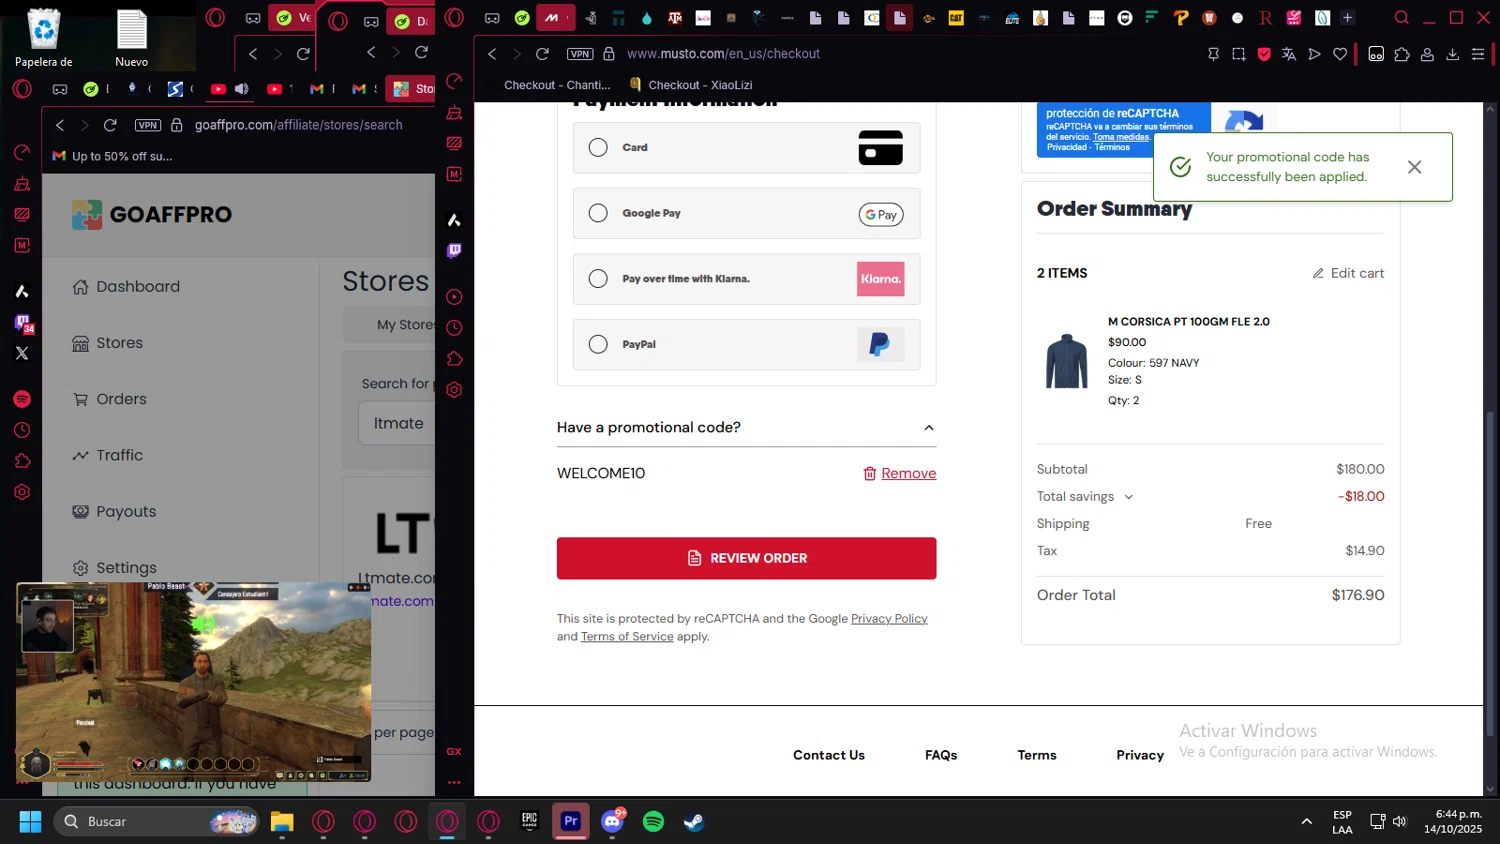Bookmark page with the heart icon
Screen dimensions: 1500x844
point(1340,54)
